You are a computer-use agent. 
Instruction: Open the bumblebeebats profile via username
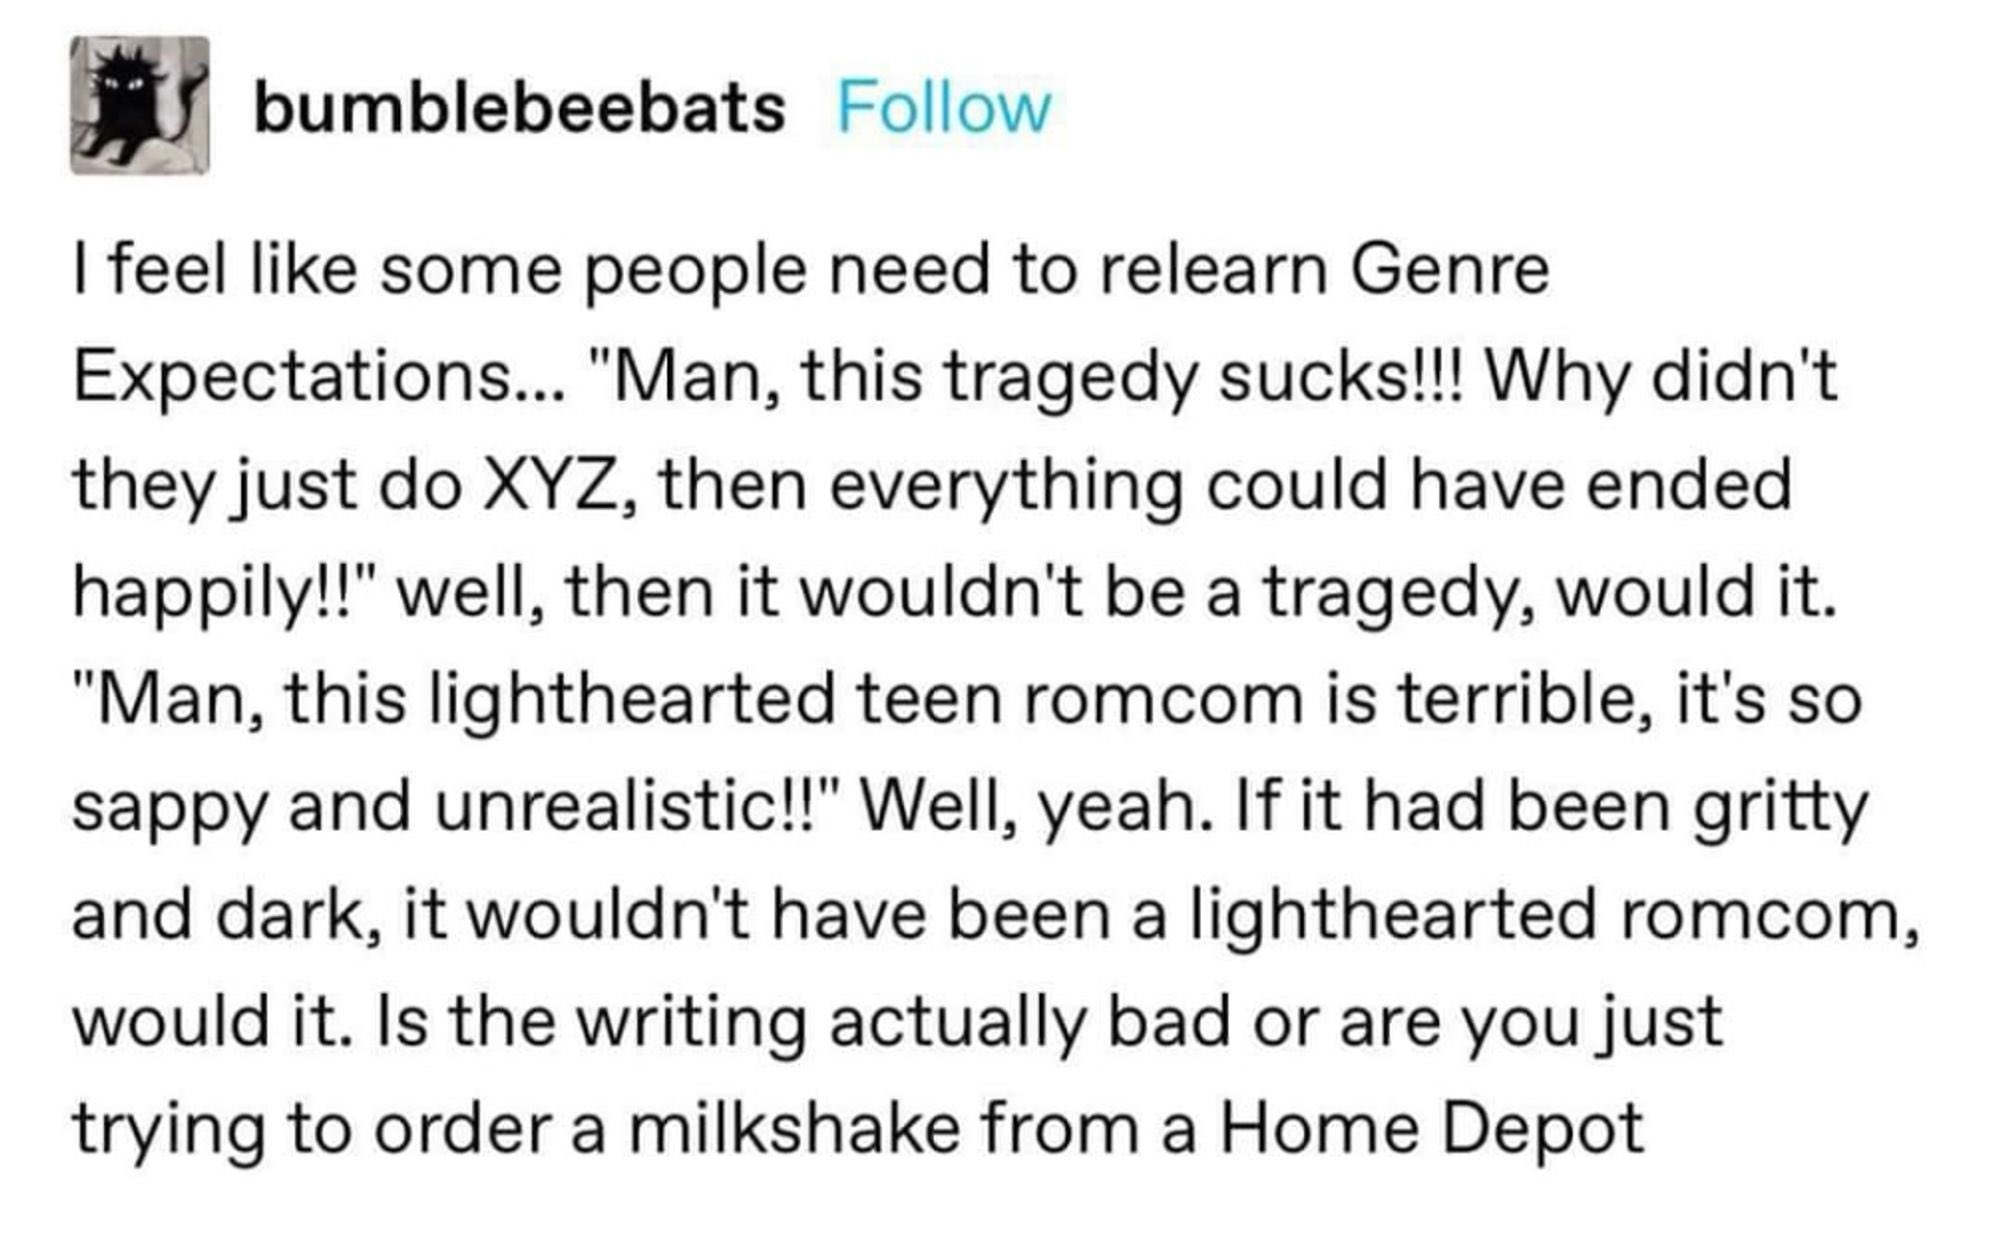pyautogui.click(x=519, y=108)
